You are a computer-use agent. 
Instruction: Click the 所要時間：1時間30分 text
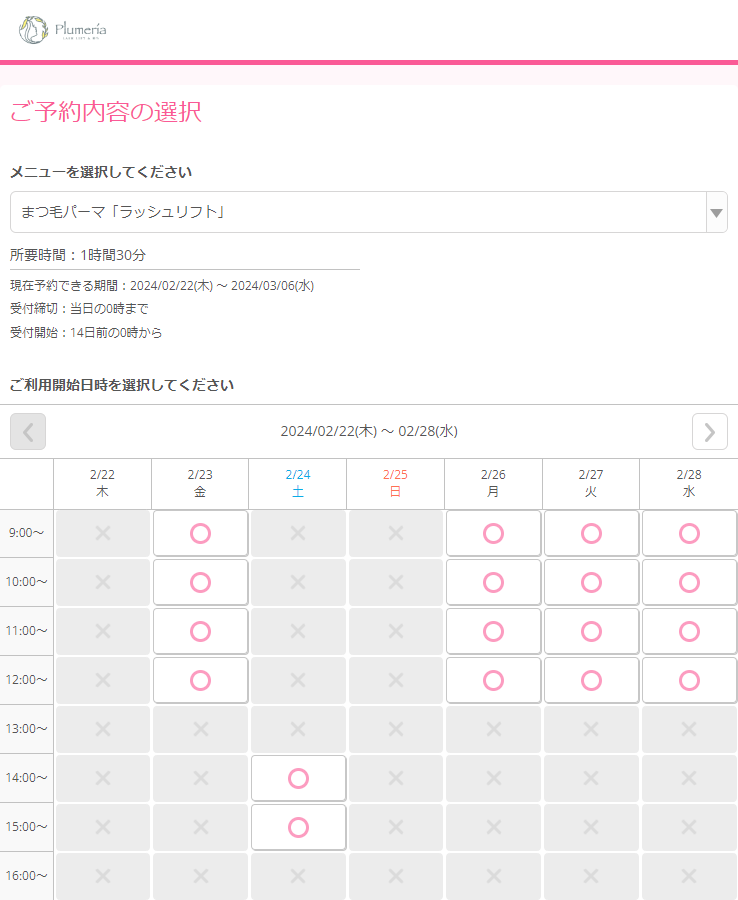click(x=78, y=255)
